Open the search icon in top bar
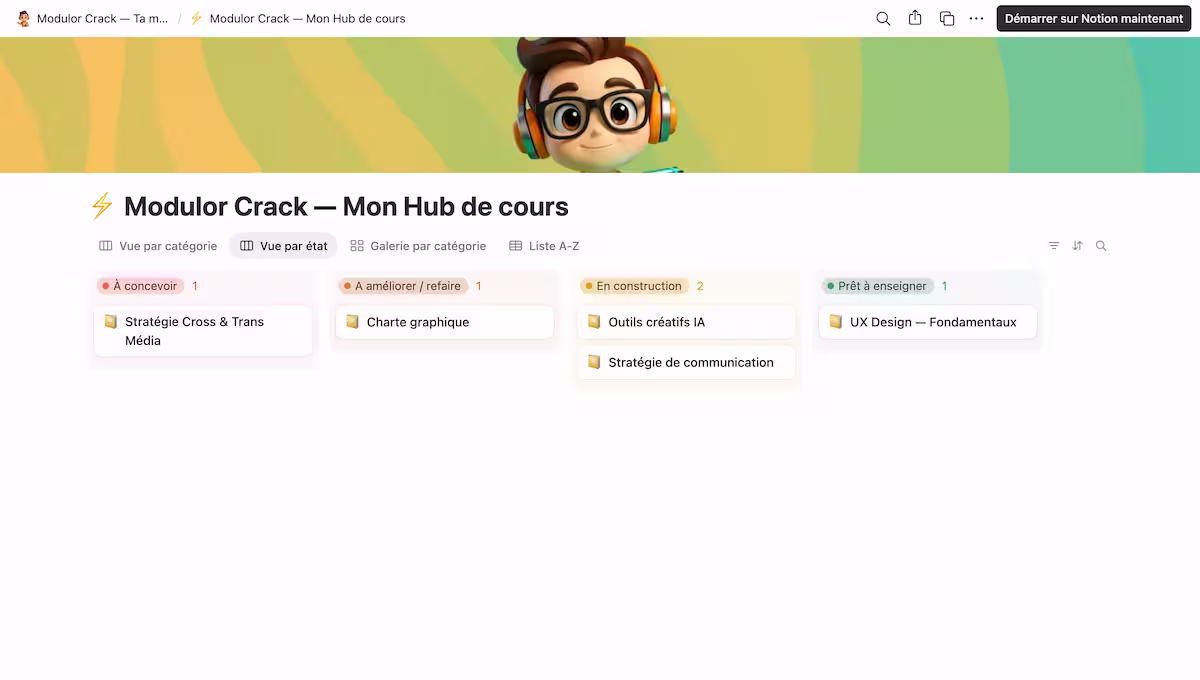This screenshot has height=680, width=1200. click(883, 18)
